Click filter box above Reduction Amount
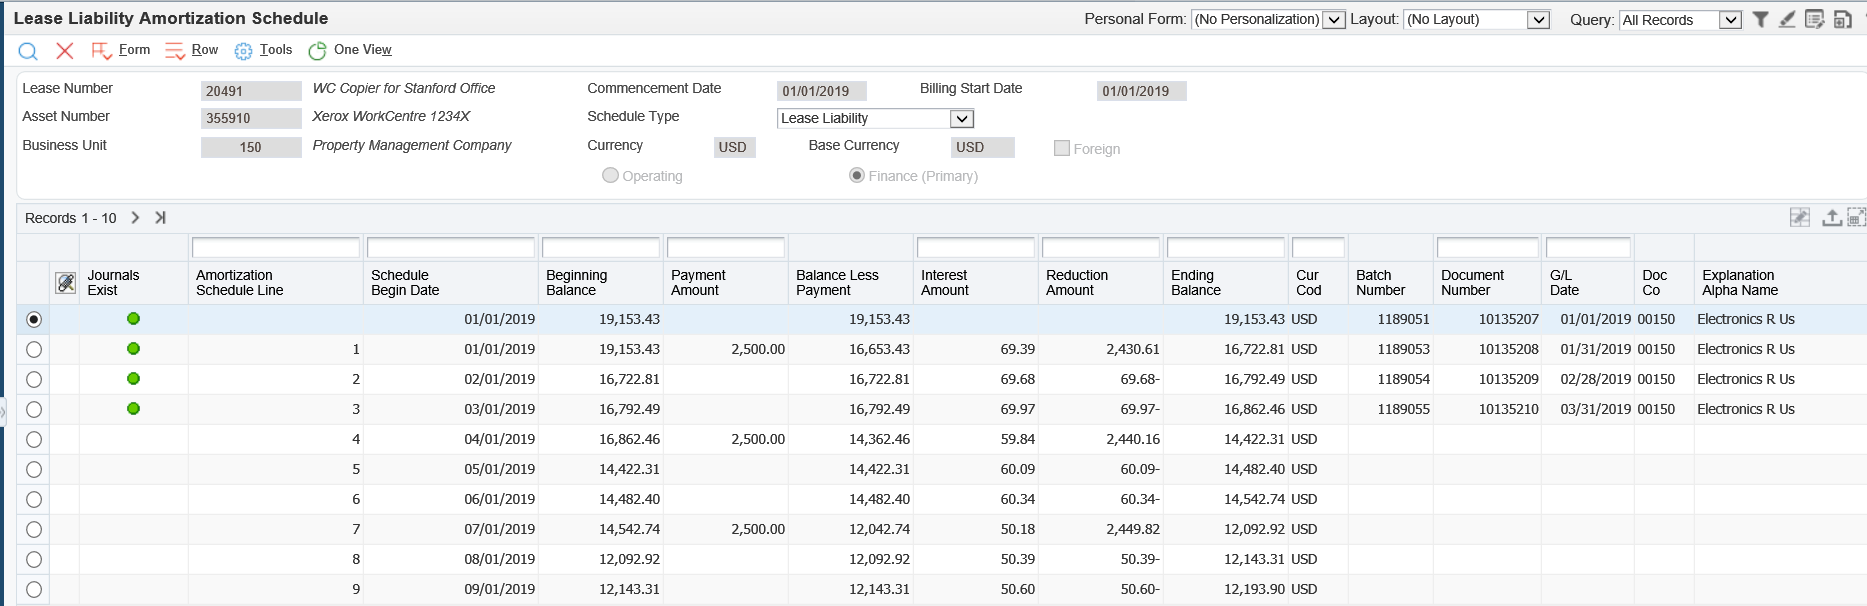The image size is (1867, 606). 1101,247
